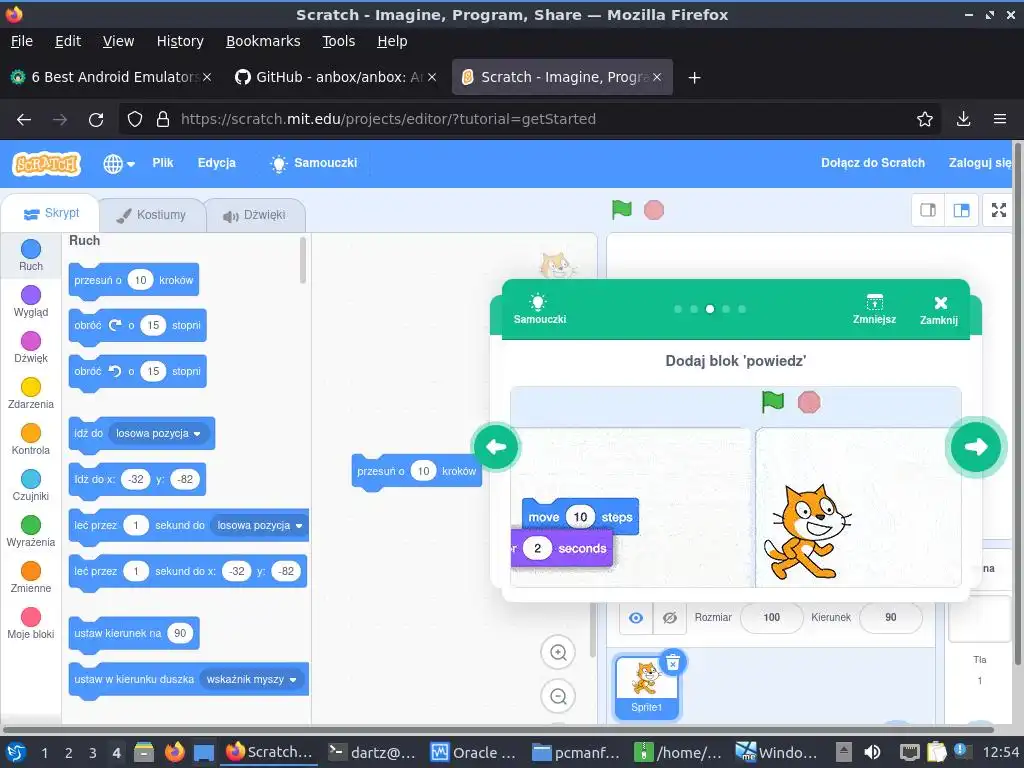
Task: Open the Edycja menu
Action: 217,163
